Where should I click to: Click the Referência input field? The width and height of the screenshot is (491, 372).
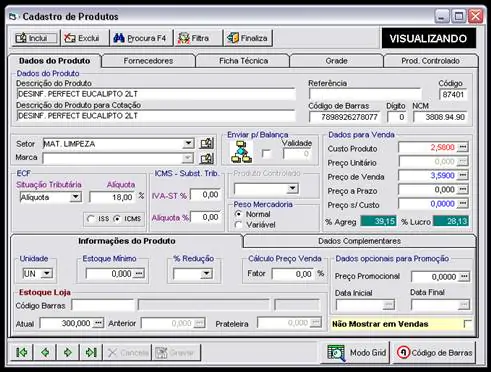coord(365,94)
